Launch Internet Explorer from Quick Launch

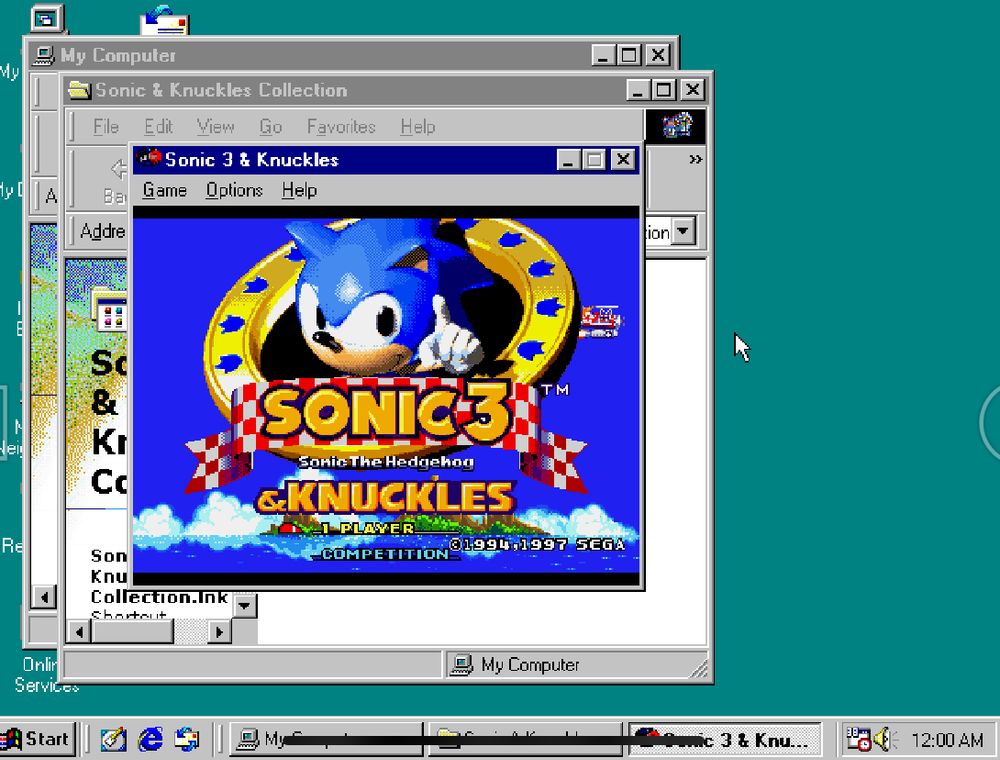[x=151, y=739]
